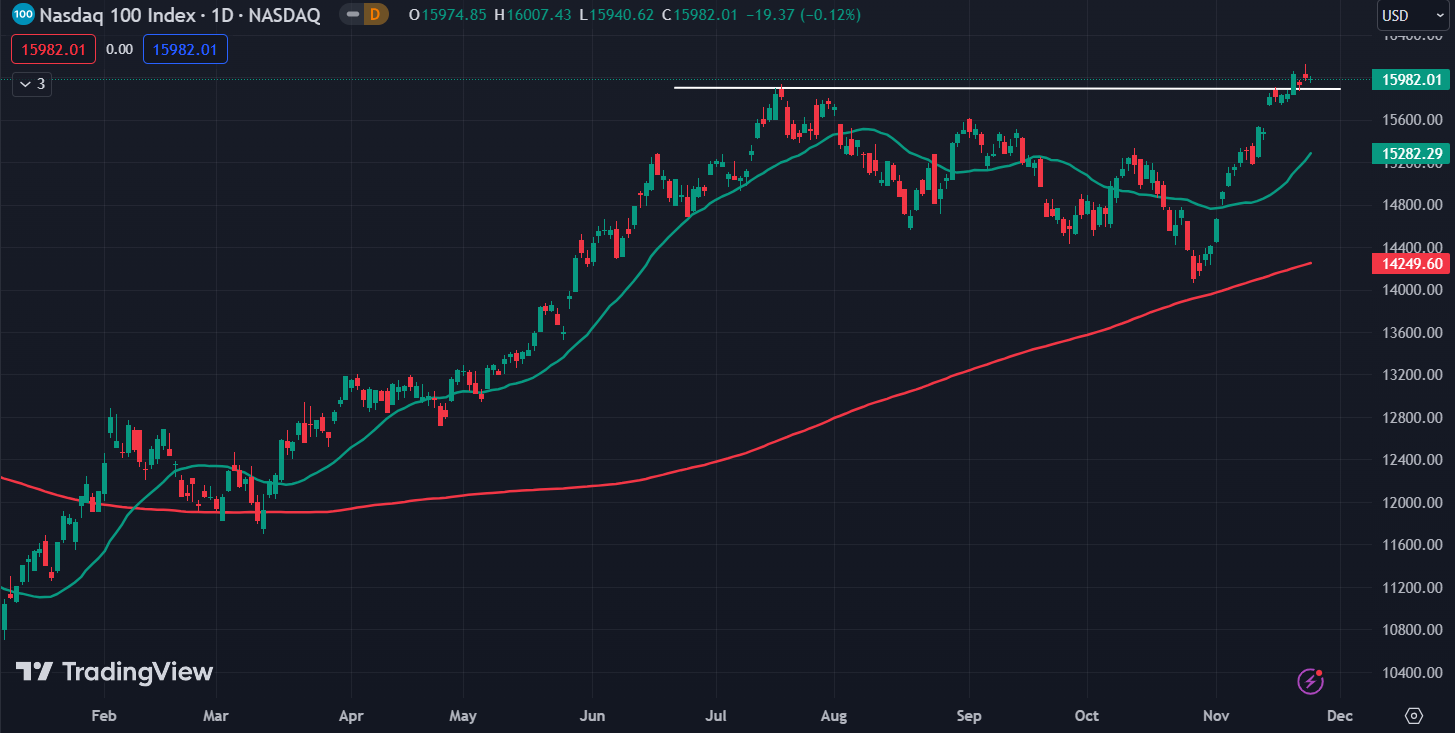This screenshot has height=733, width=1455.
Task: Click the 10400.00 price scale label near bottom
Action: (x=1412, y=672)
